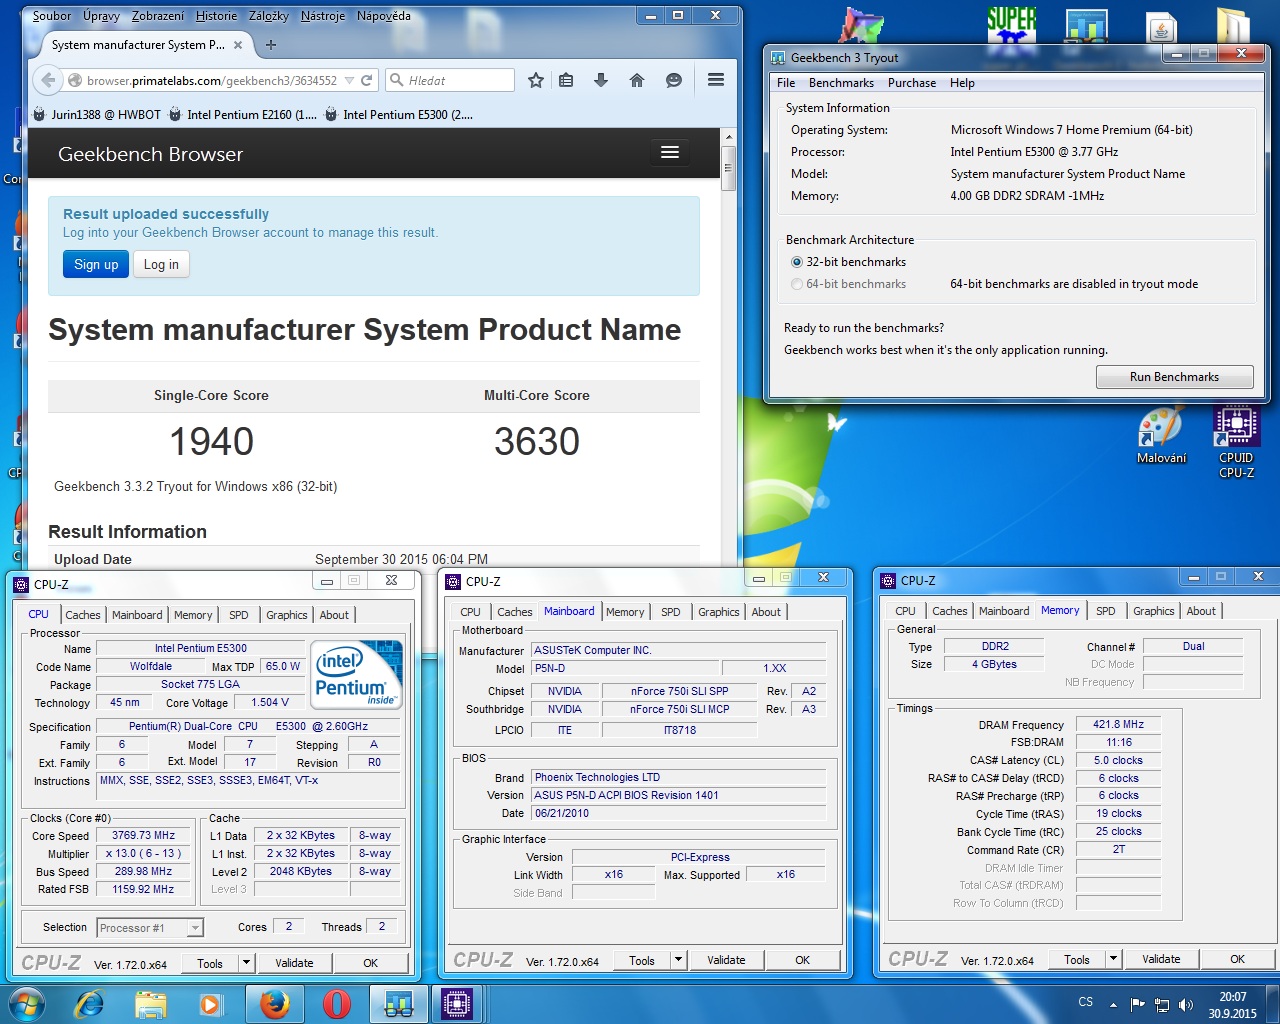Expand Tools dropdown arrow in middle CPU-Z
Screen dimensions: 1280x1024
point(678,960)
